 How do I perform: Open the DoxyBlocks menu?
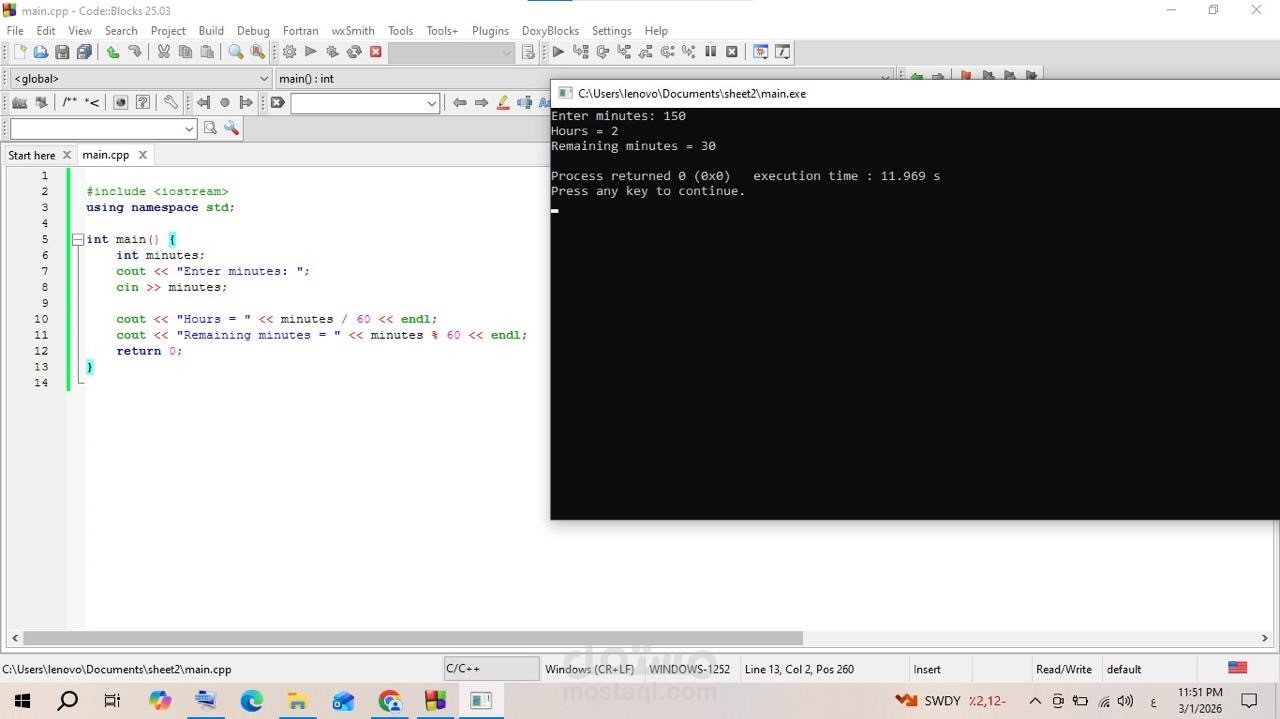[550, 30]
